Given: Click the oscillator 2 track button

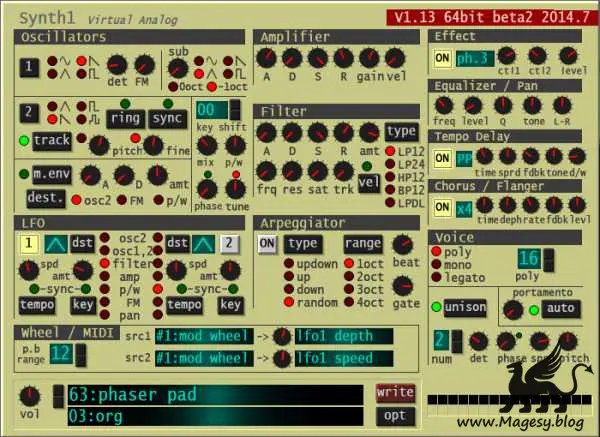Looking at the screenshot, I should [x=52, y=140].
